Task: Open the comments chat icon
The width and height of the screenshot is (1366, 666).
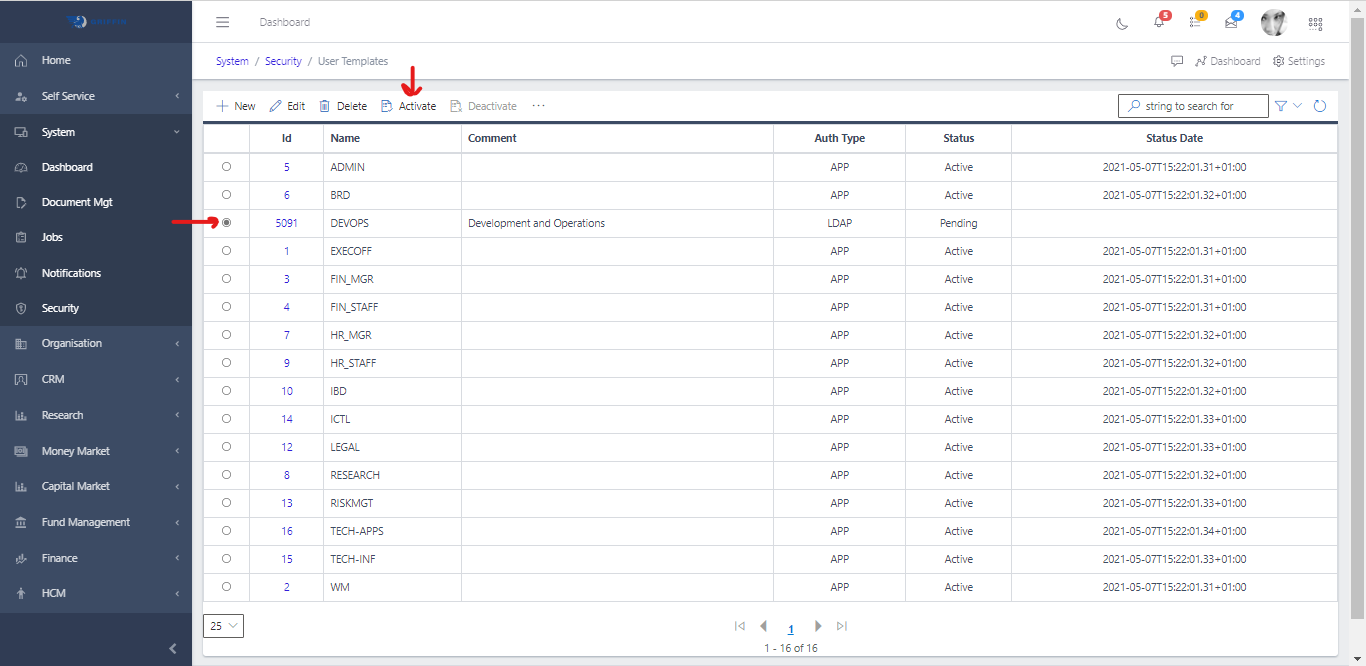Action: (x=1177, y=61)
